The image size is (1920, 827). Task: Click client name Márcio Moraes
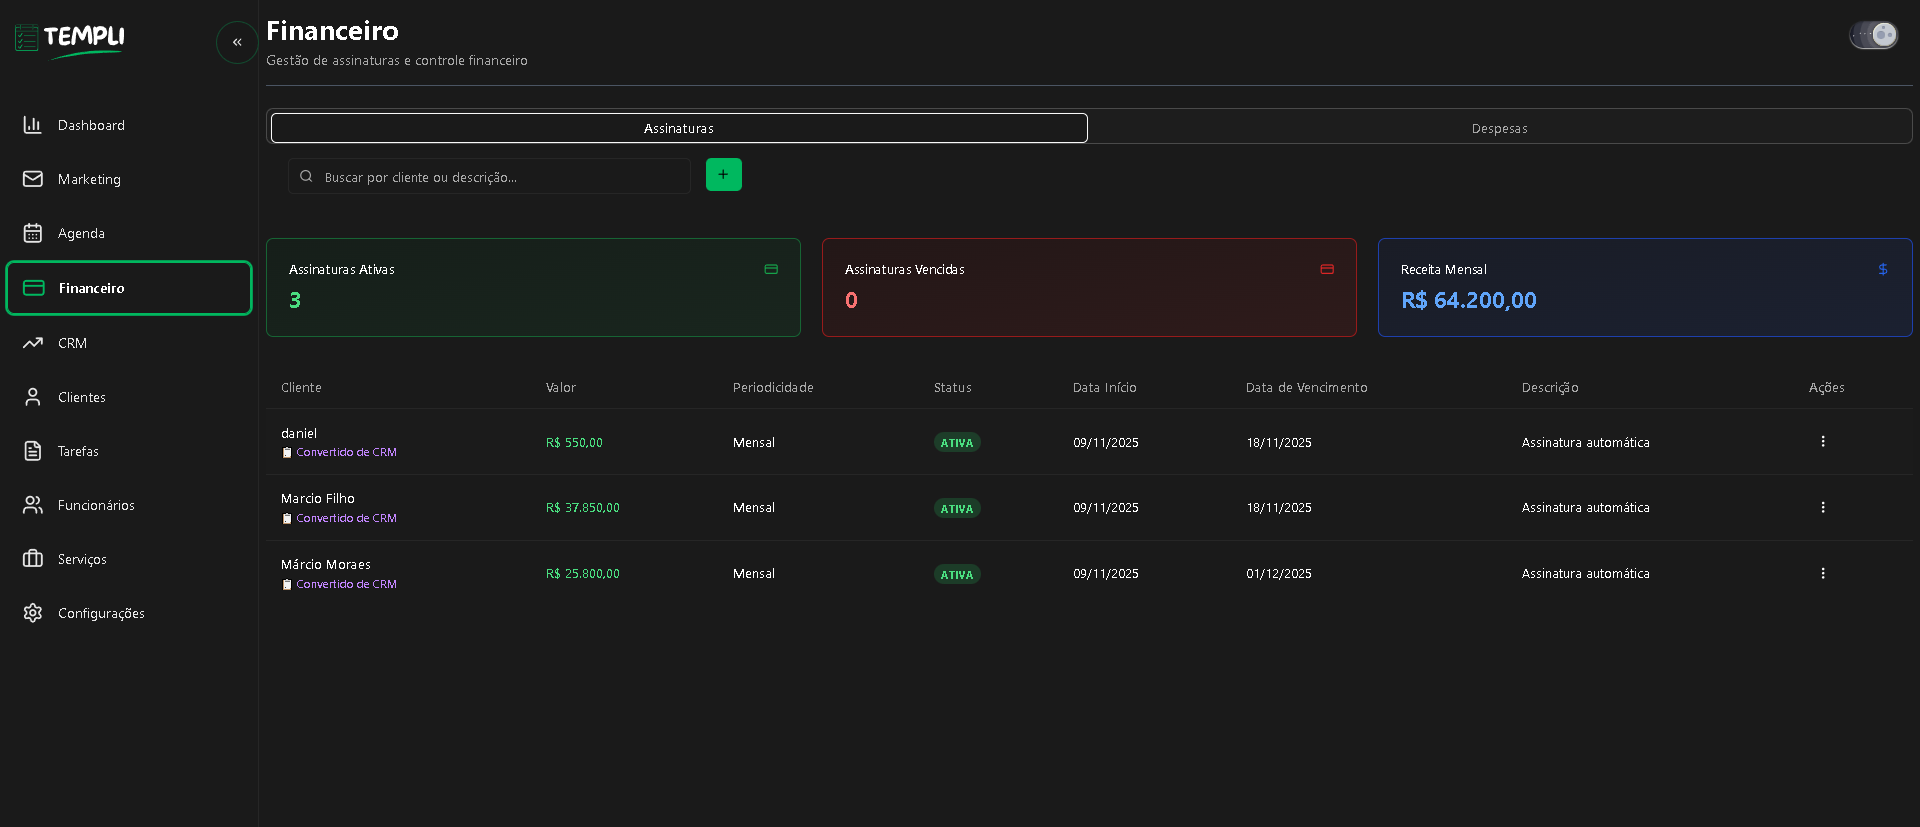pos(326,565)
